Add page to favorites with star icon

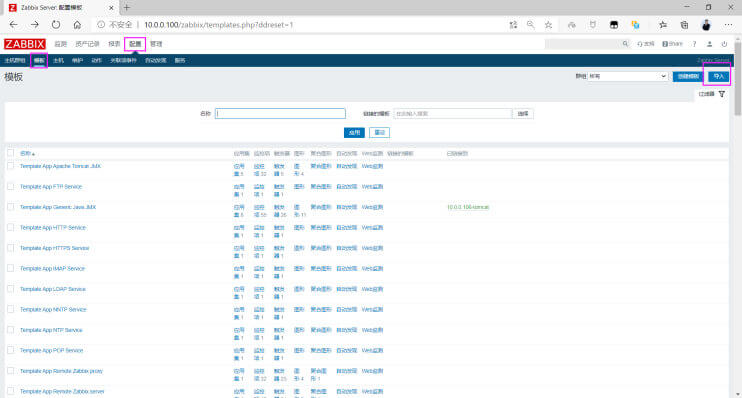[548, 25]
